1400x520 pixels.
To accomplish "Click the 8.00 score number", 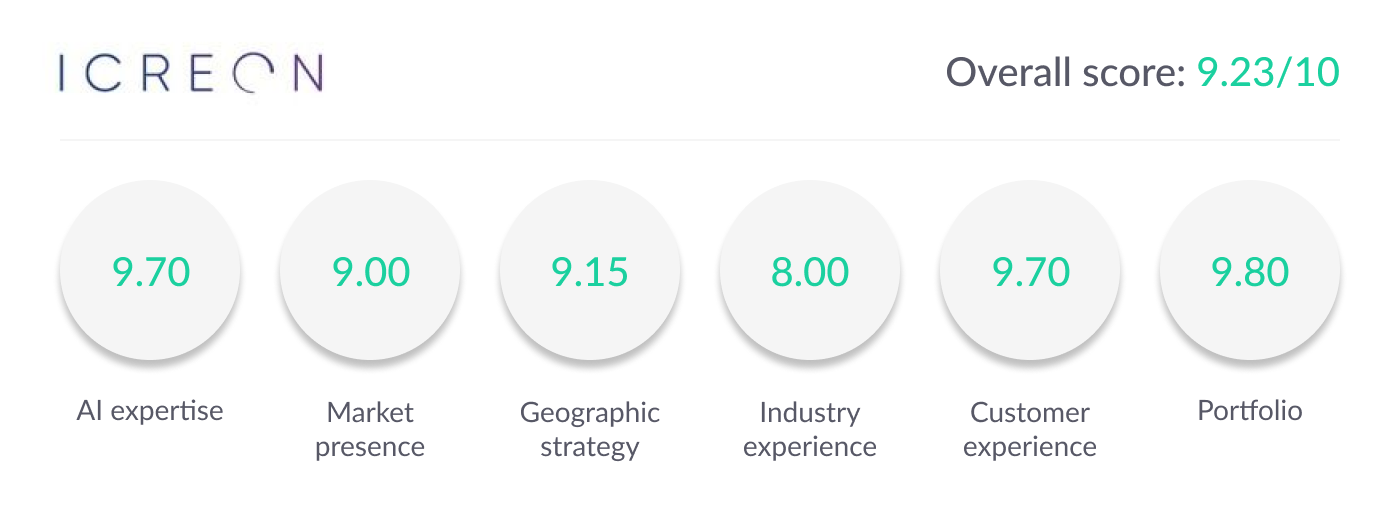I will (x=810, y=272).
